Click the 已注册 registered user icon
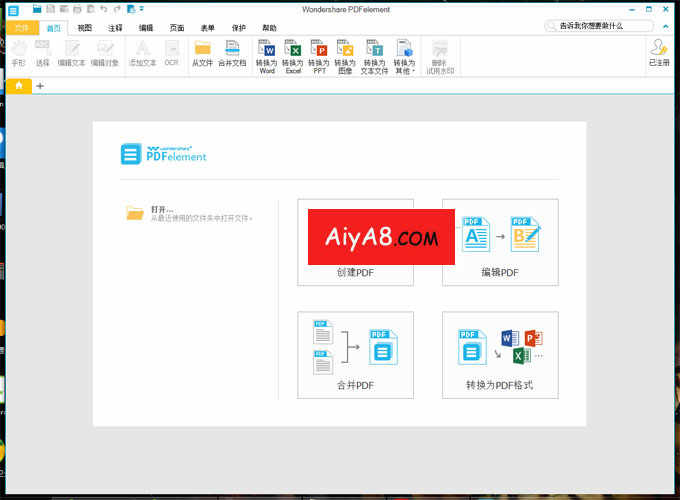Image resolution: width=680 pixels, height=500 pixels. [x=659, y=55]
